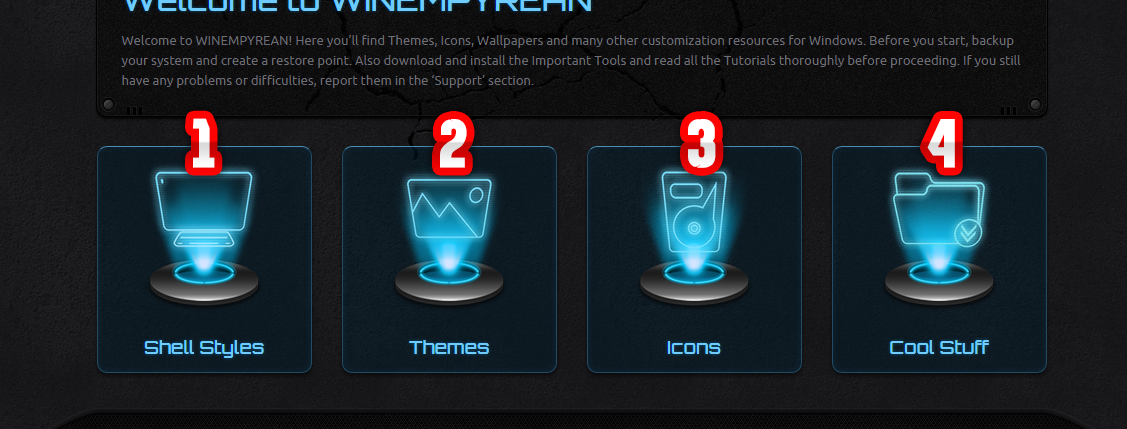Open the Cool Stuff text link

coord(939,348)
